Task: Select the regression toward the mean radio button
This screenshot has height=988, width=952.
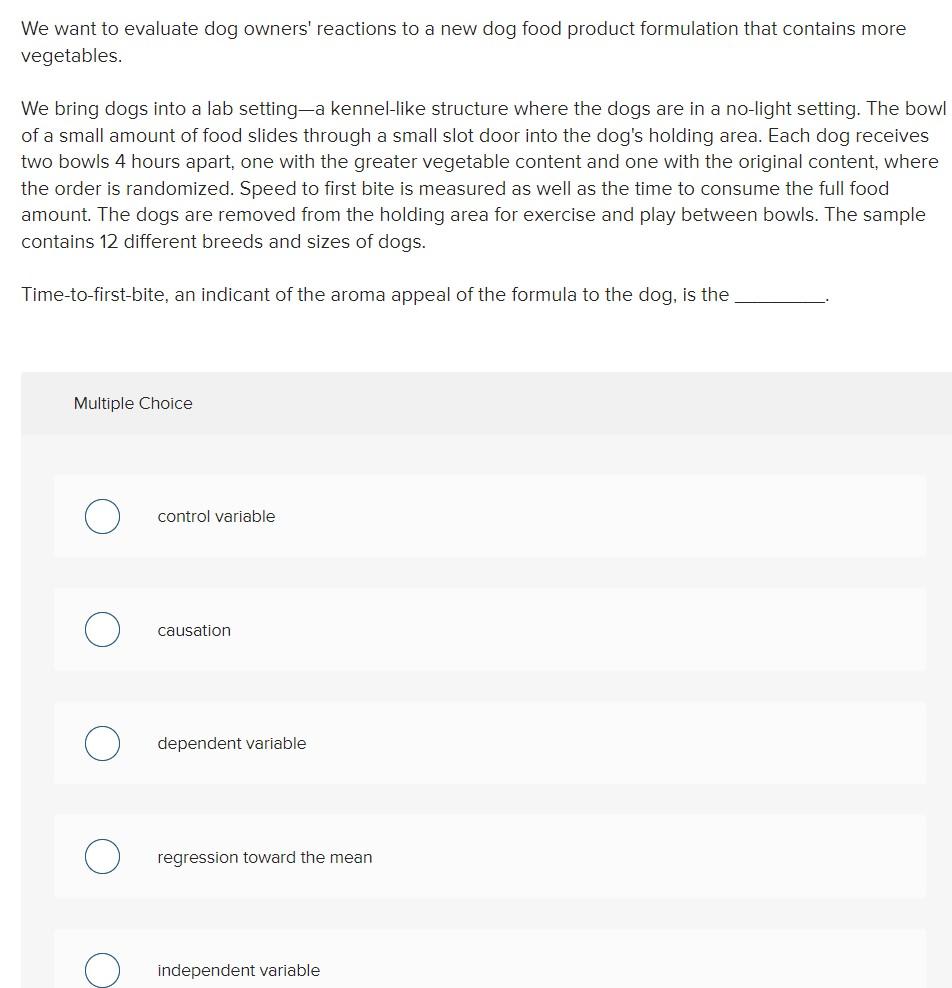Action: coord(102,856)
